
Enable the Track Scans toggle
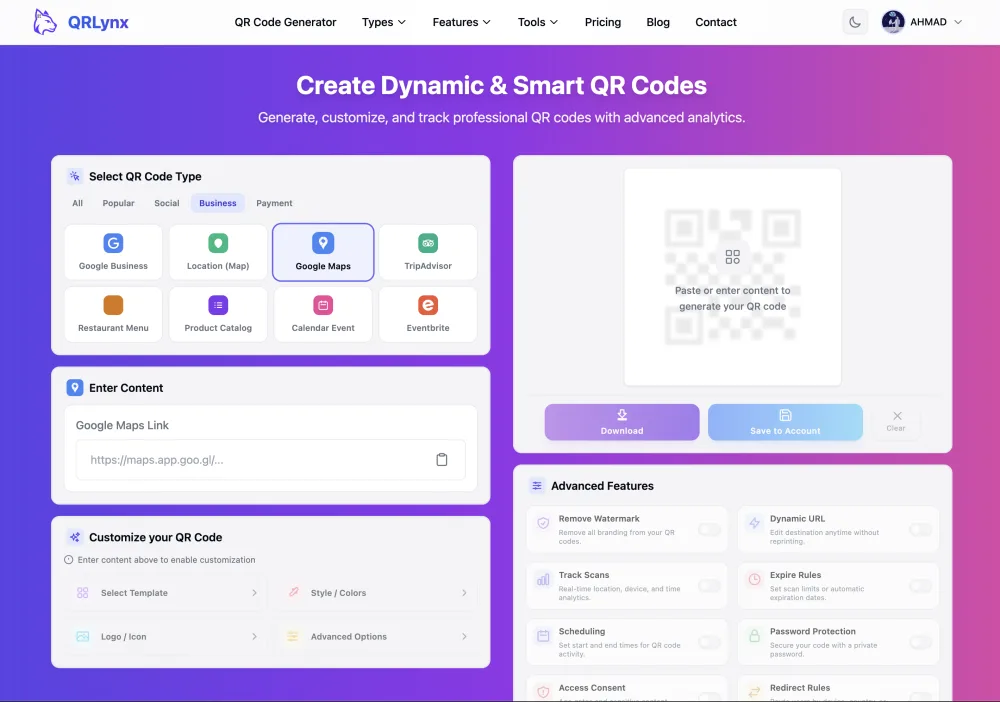(709, 585)
